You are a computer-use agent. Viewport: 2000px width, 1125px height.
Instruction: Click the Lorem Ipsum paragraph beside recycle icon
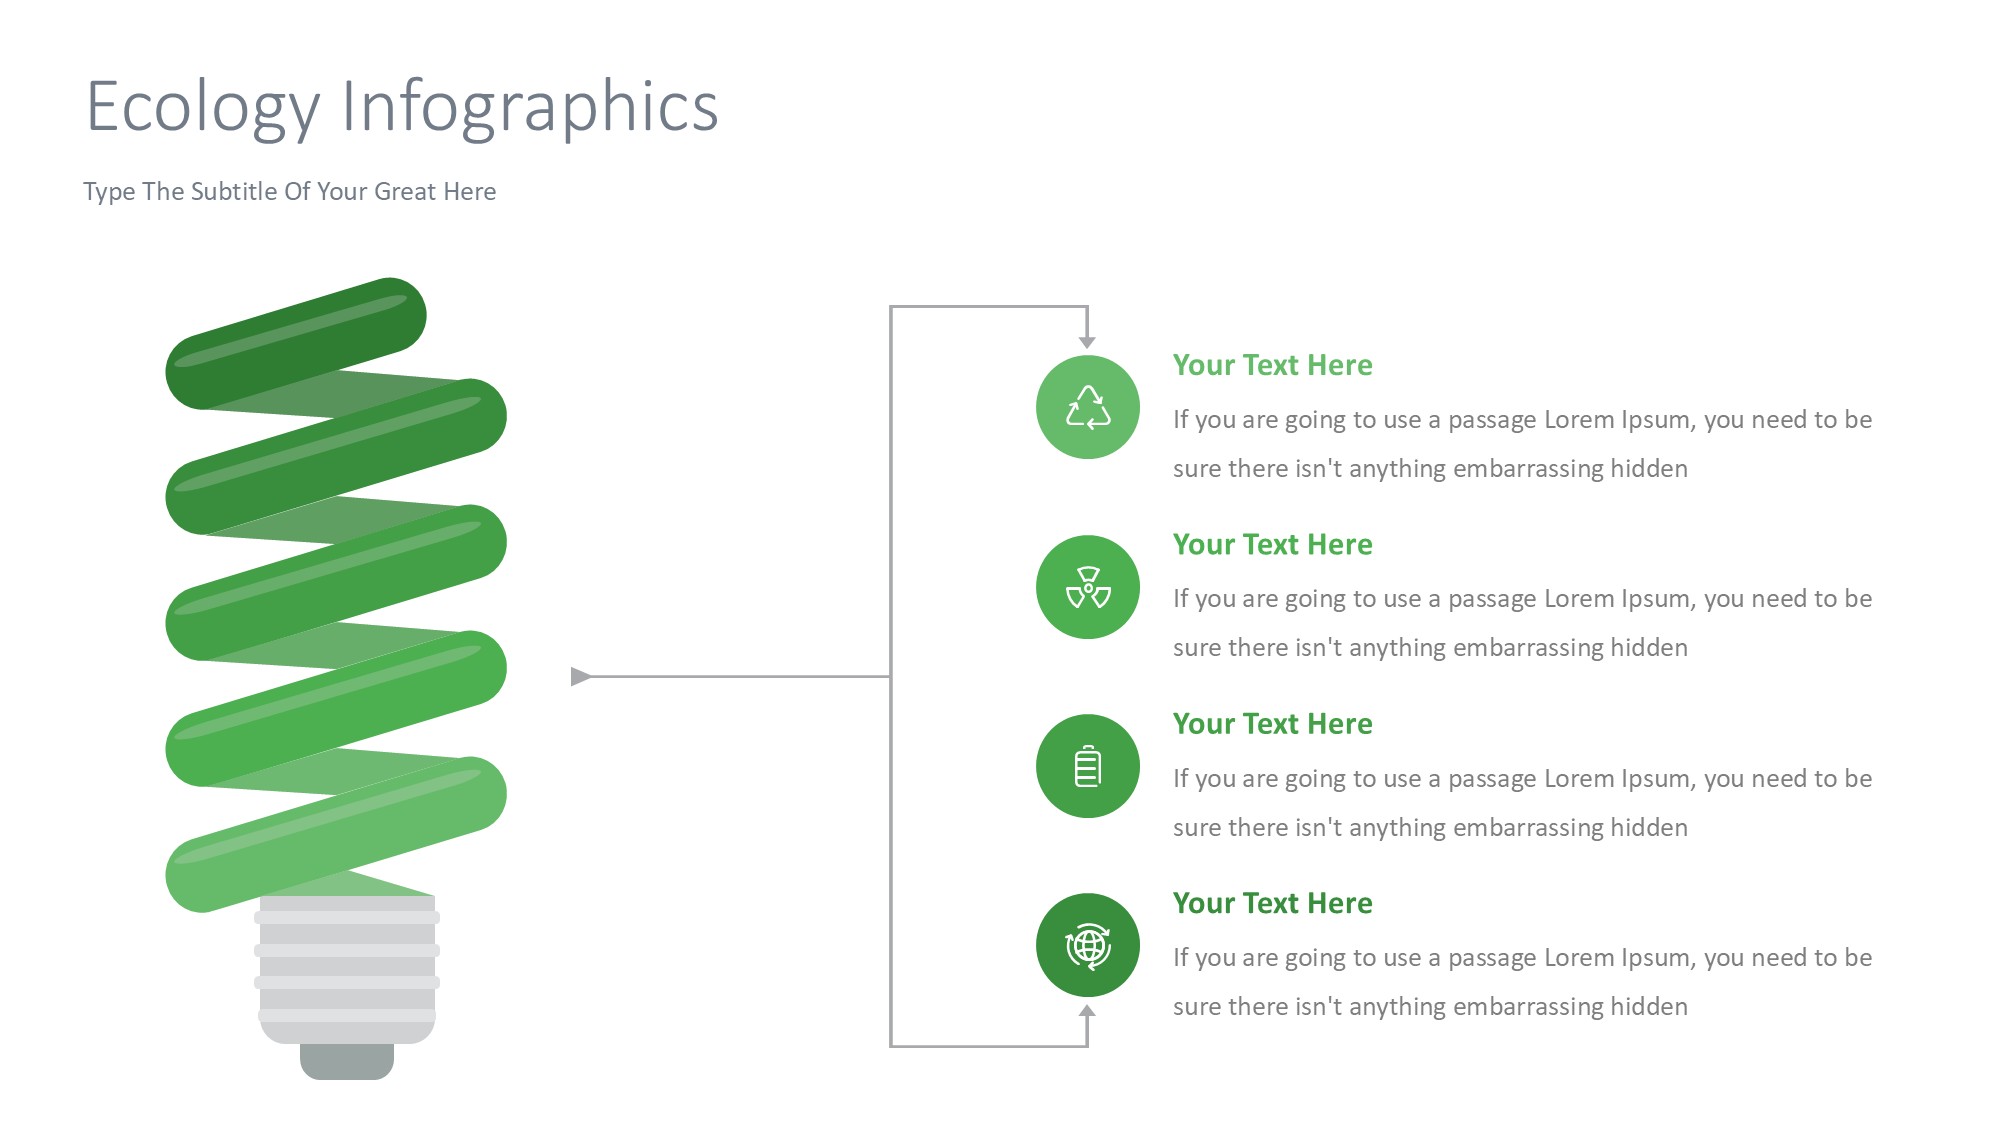pyautogui.click(x=1521, y=444)
